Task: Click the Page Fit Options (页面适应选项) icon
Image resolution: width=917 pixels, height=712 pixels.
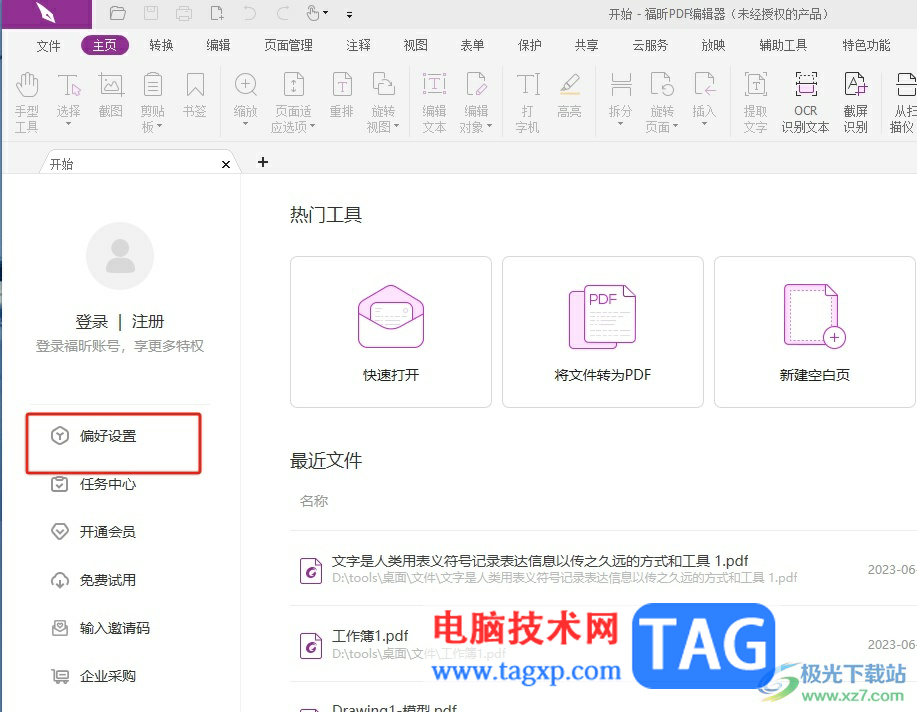Action: tap(294, 85)
